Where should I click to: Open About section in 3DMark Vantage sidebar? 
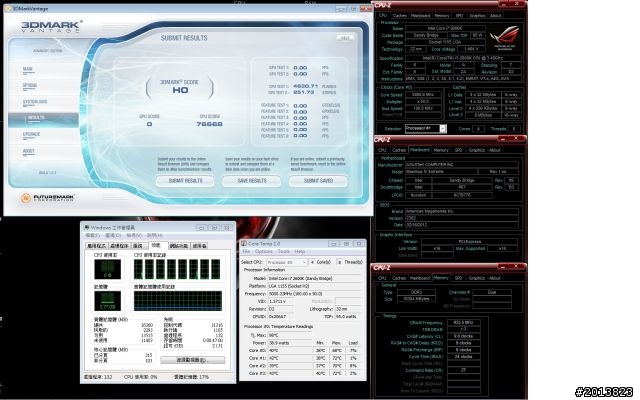29,151
